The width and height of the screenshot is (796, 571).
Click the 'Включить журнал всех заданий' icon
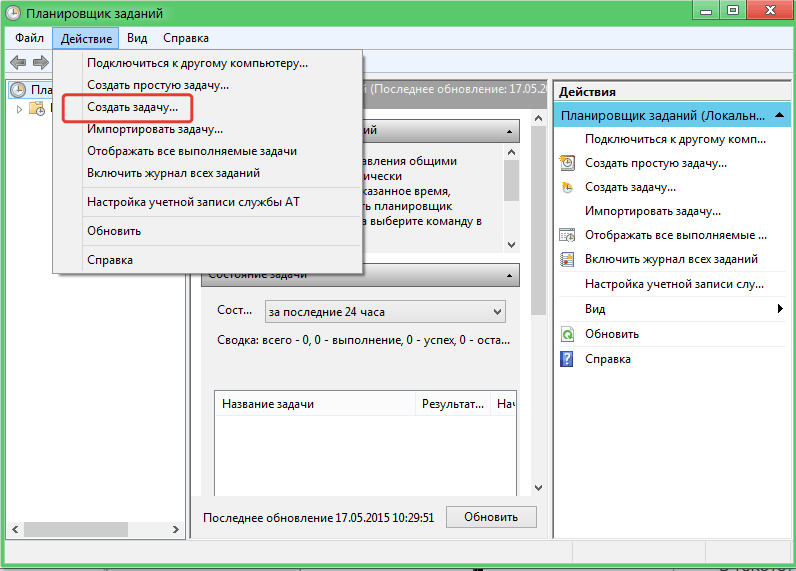(x=567, y=259)
